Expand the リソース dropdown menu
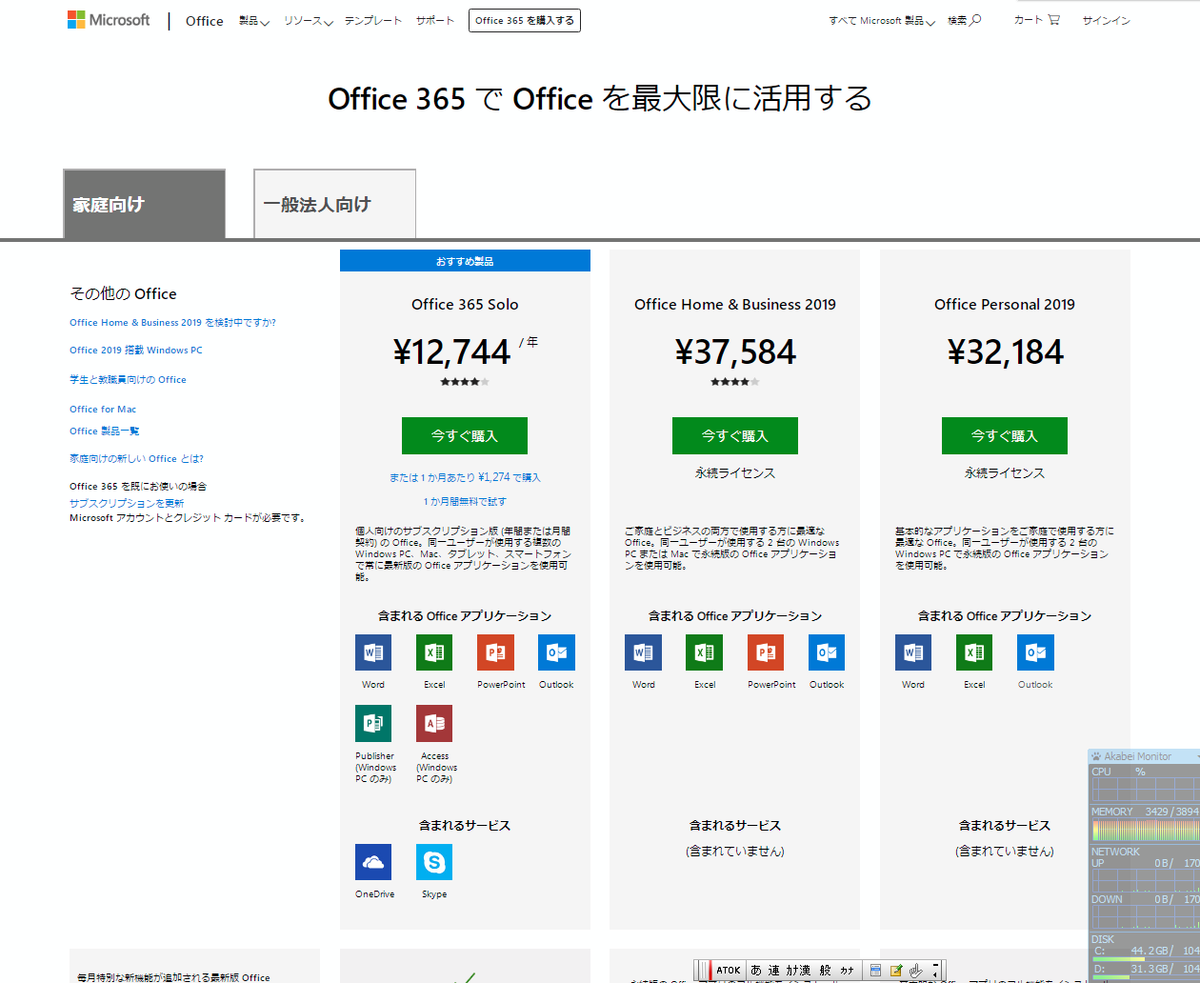This screenshot has width=1200, height=983. coord(308,21)
